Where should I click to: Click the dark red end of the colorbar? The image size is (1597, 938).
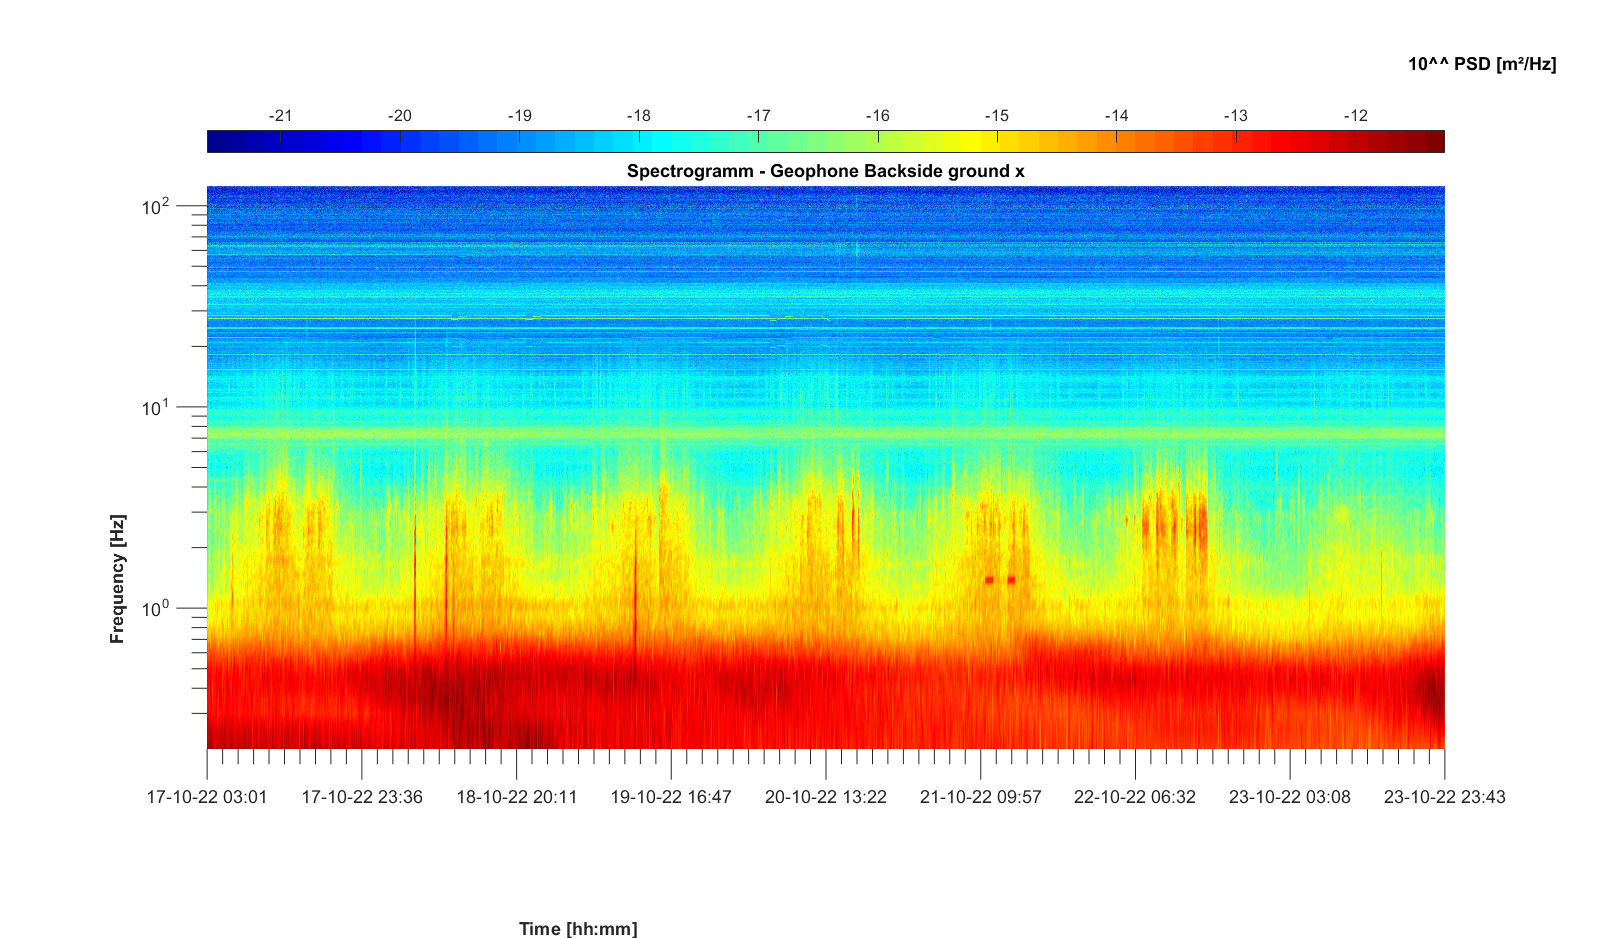tap(1435, 141)
